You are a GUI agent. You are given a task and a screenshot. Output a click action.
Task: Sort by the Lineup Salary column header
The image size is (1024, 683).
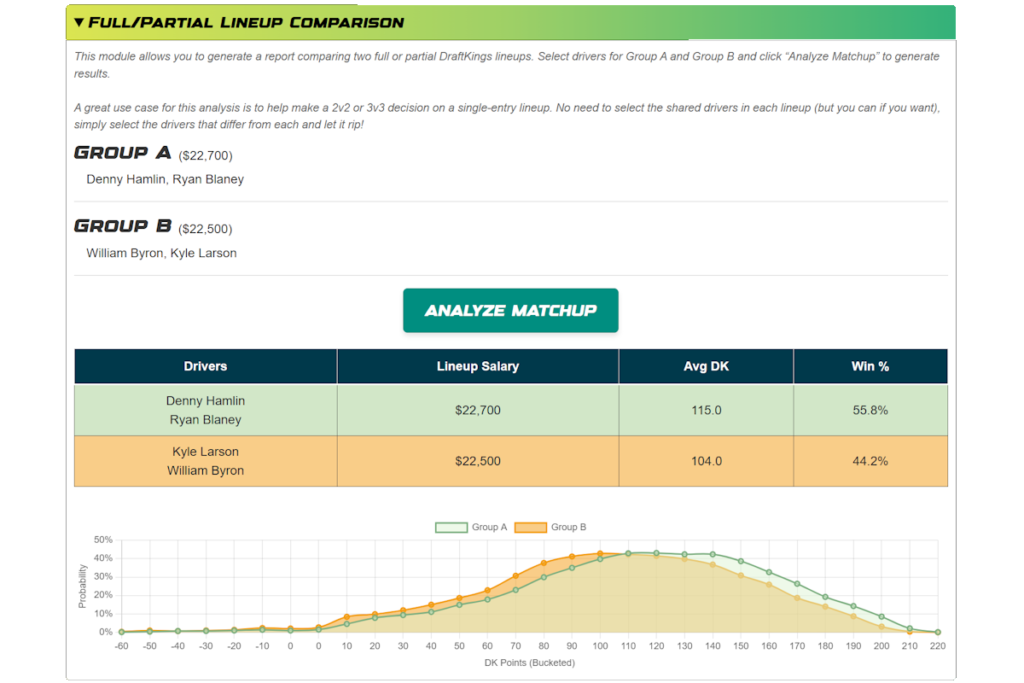[477, 366]
